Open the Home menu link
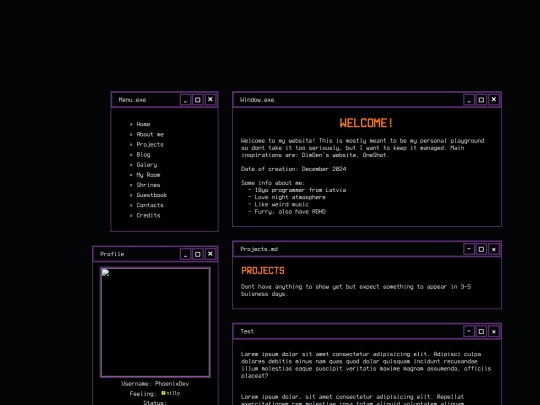The image size is (540, 405). tap(143, 124)
